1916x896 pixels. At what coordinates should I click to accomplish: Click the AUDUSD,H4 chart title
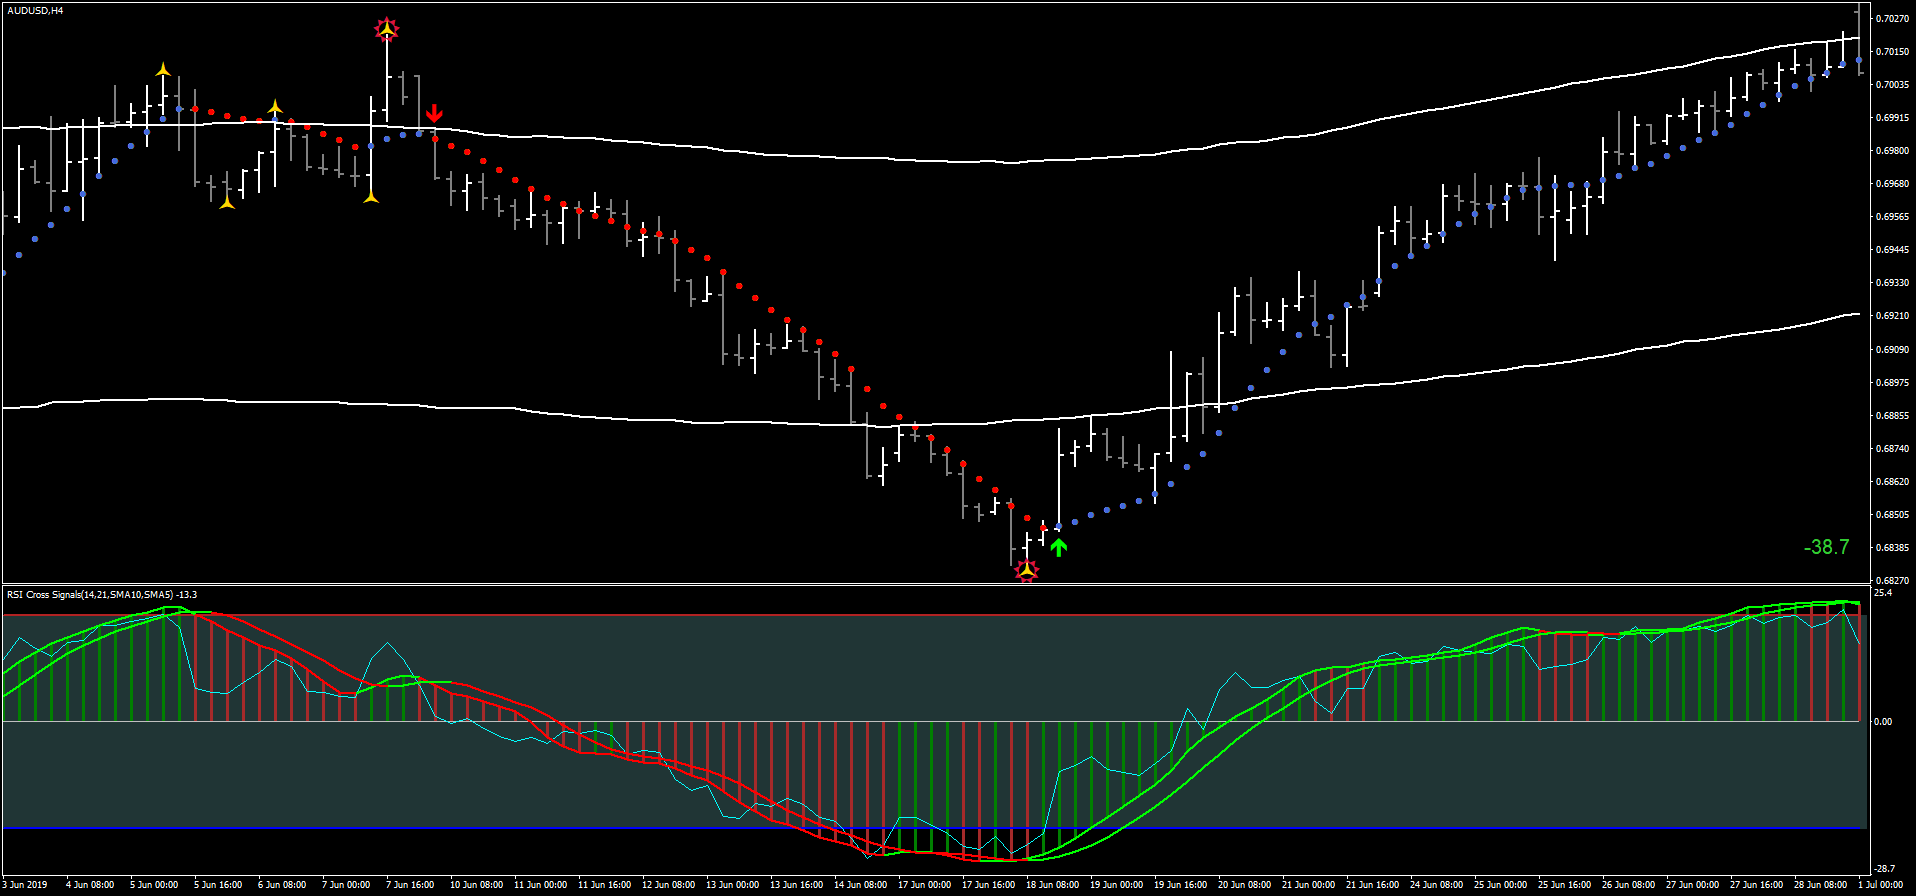tap(35, 11)
